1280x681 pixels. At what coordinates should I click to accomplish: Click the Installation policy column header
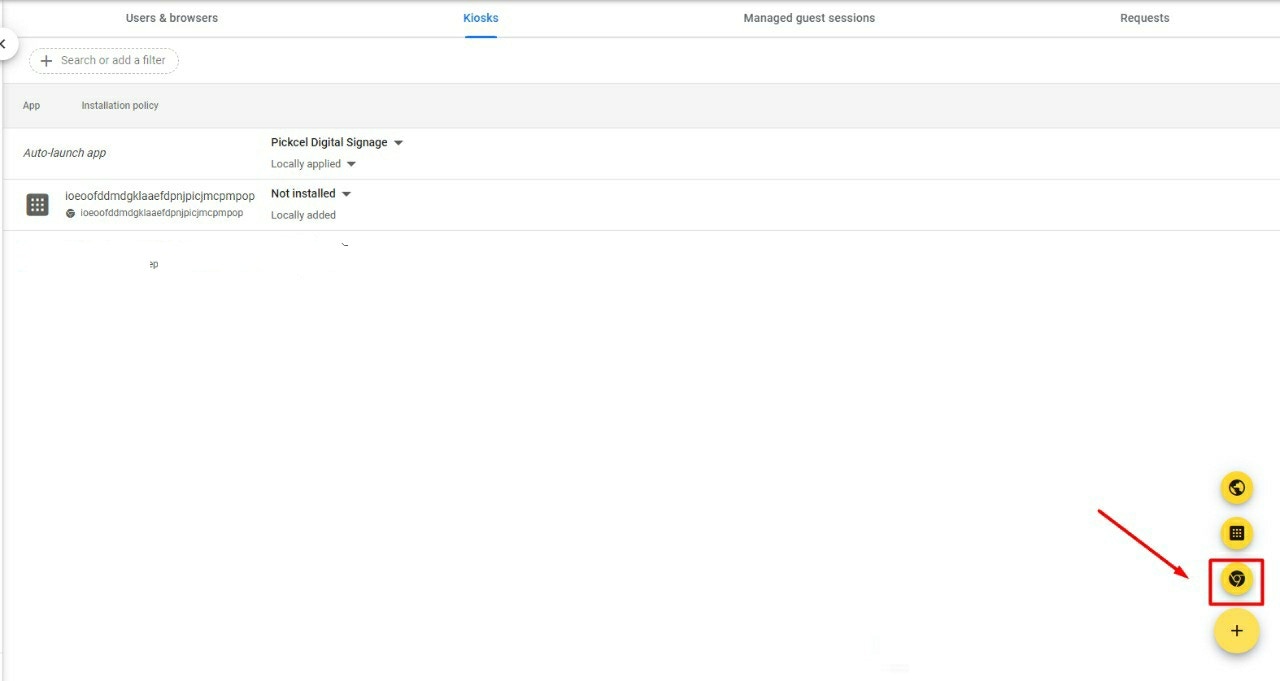pos(119,105)
